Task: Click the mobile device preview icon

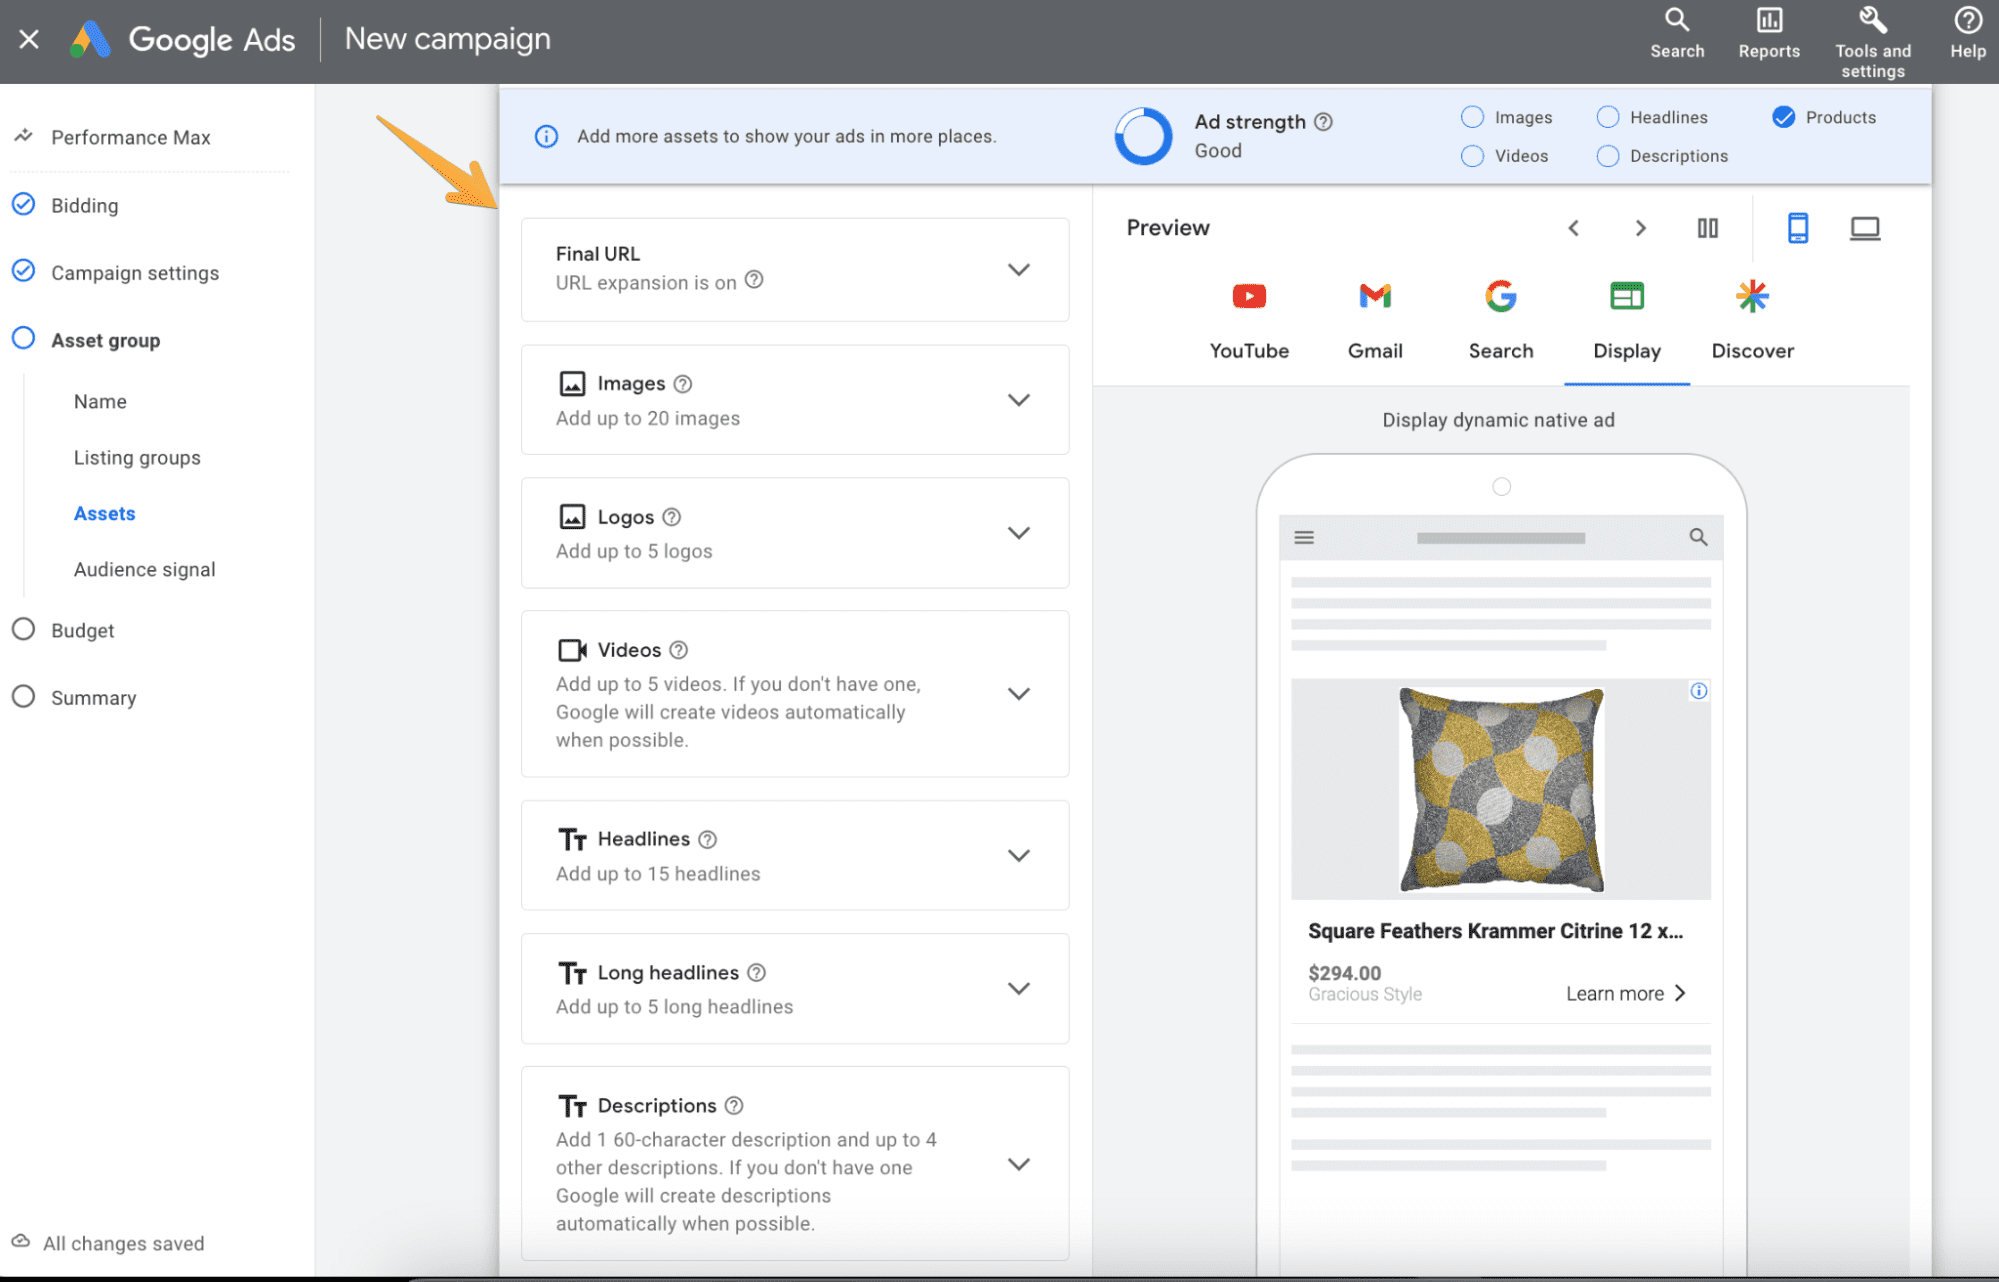Action: (x=1797, y=228)
